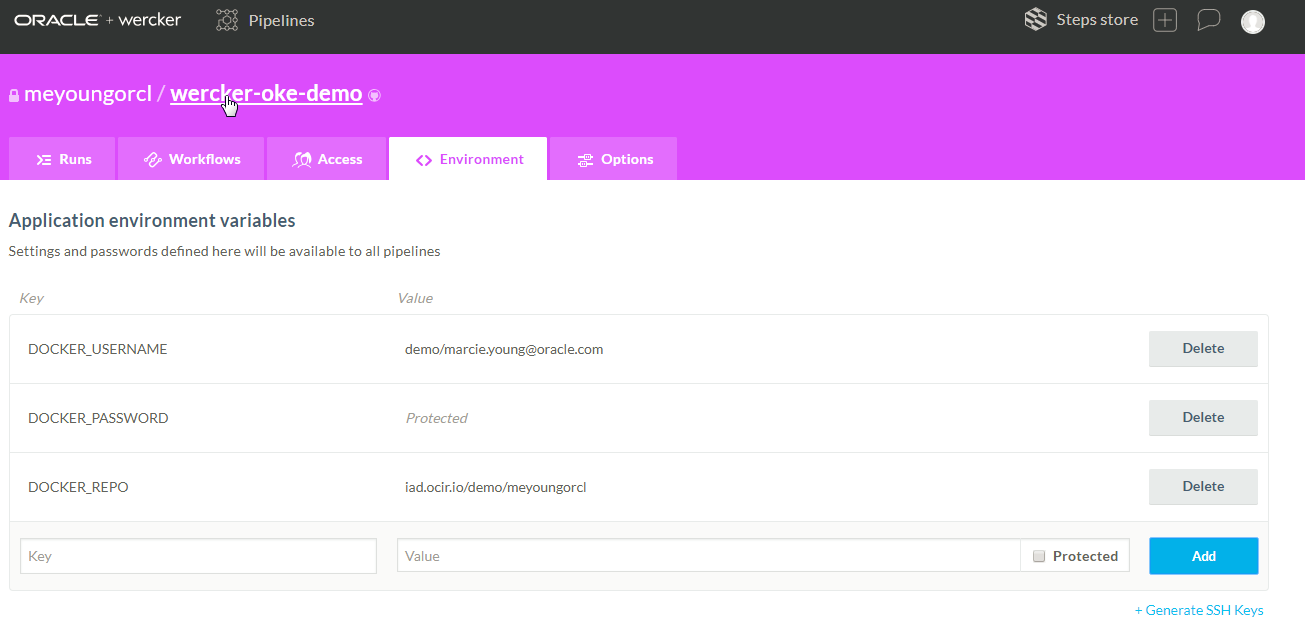1305x638 pixels.
Task: Delete the DOCKER_REPO variable
Action: (x=1203, y=487)
